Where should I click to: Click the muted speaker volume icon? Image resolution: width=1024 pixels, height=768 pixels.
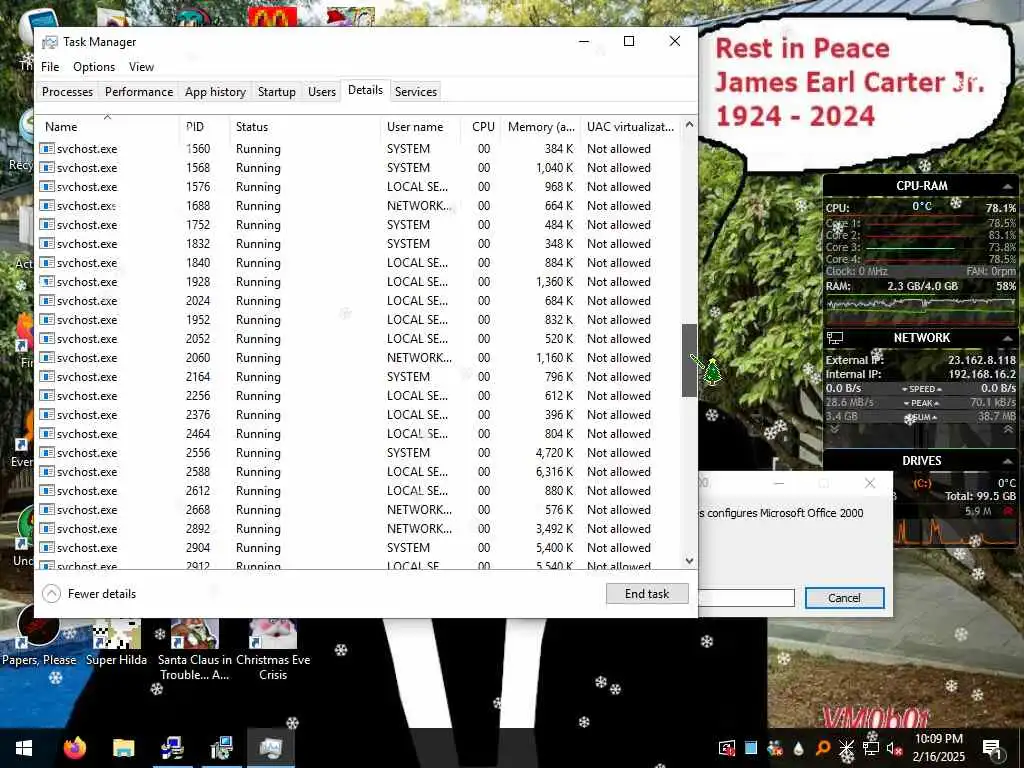tap(895, 748)
